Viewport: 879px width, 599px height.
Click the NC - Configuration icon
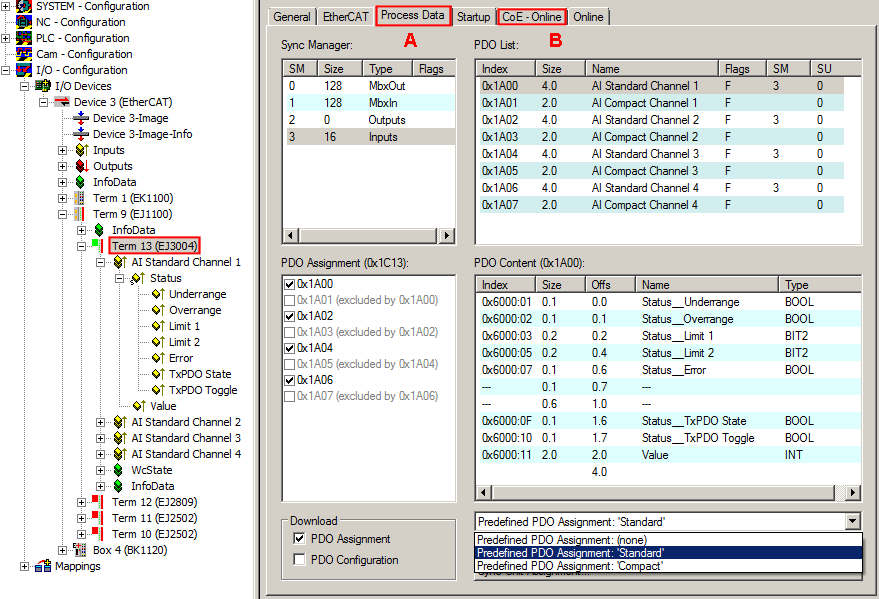click(24, 22)
